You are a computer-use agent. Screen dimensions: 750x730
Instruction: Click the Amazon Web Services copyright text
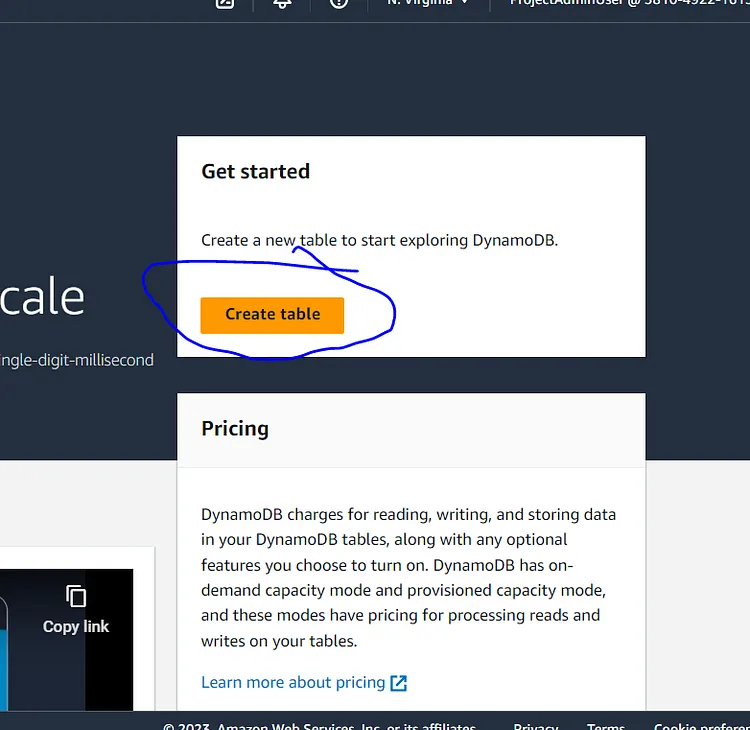pyautogui.click(x=319, y=726)
